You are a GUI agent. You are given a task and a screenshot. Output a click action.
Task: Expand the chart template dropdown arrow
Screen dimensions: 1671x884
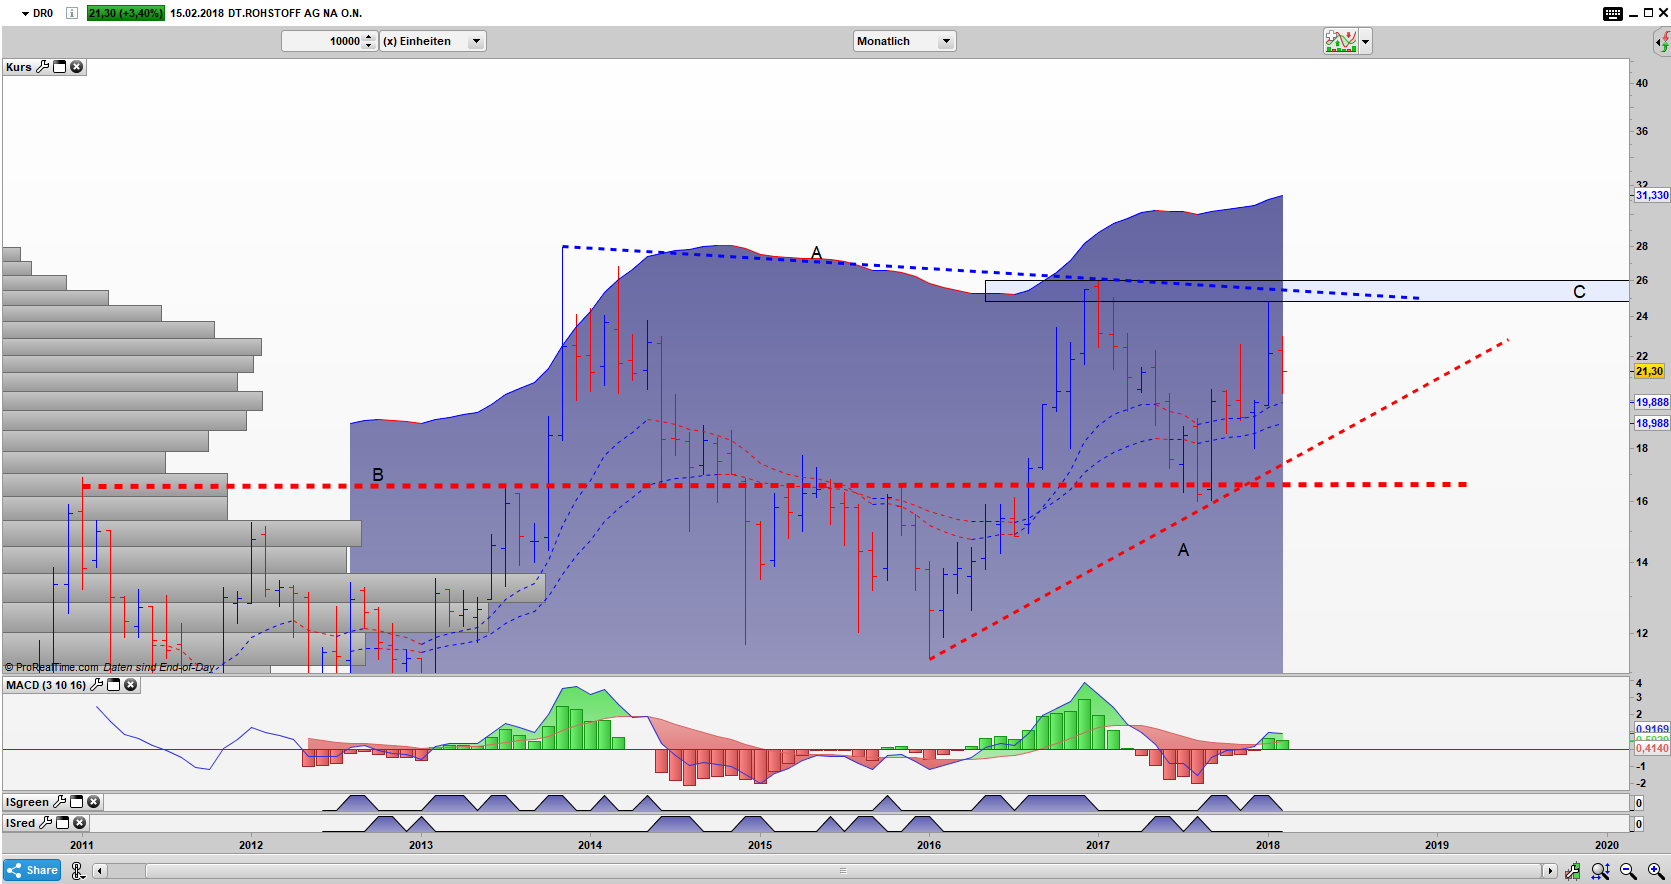pyautogui.click(x=1365, y=41)
